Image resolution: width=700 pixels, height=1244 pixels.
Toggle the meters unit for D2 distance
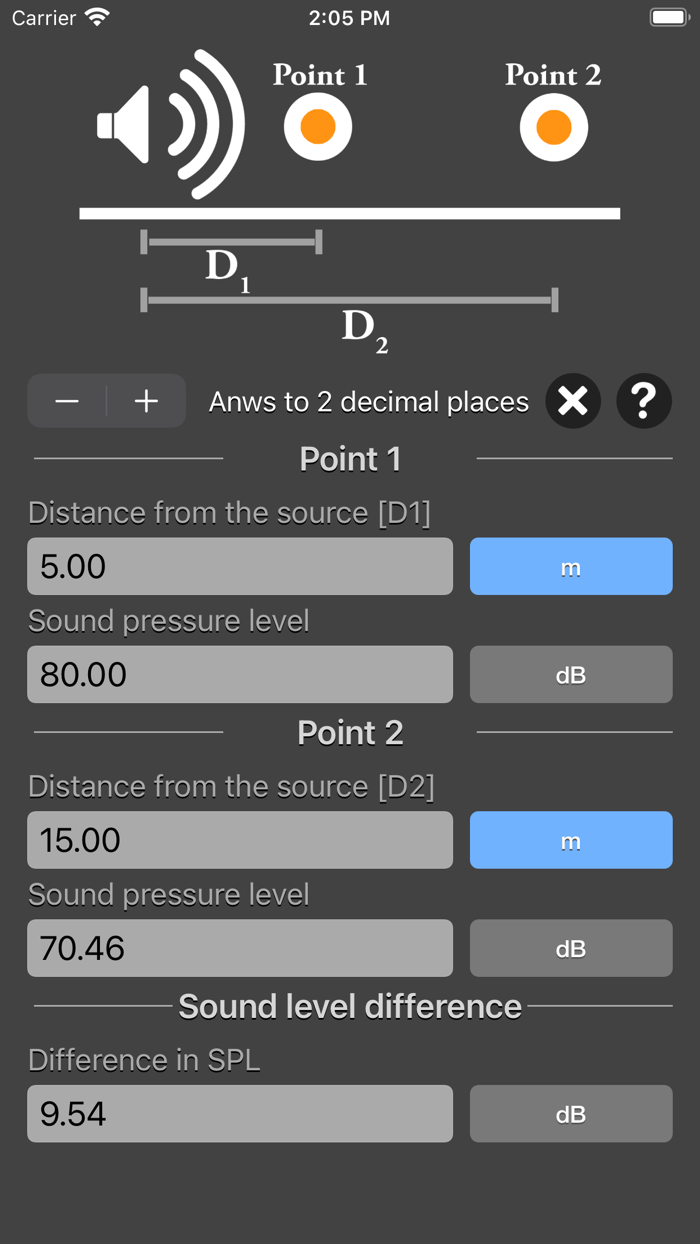[x=571, y=840]
